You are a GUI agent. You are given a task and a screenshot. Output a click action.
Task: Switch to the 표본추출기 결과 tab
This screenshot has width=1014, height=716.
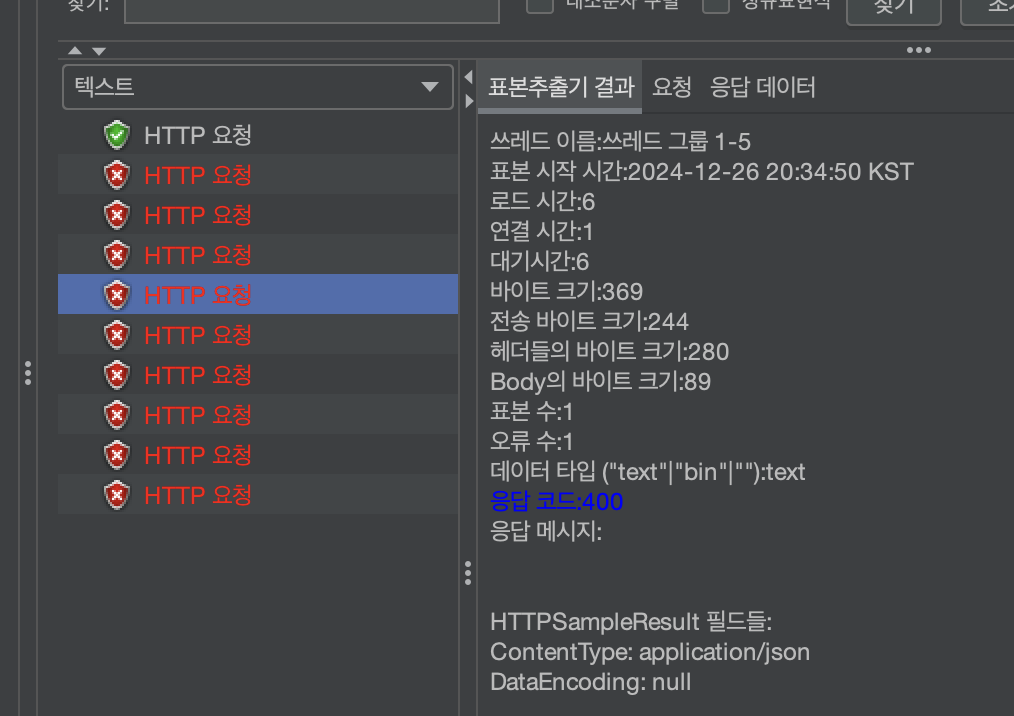pyautogui.click(x=561, y=87)
